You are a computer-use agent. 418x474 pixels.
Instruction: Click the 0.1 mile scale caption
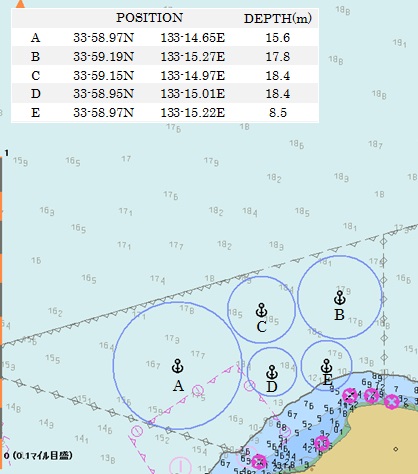coord(38,455)
